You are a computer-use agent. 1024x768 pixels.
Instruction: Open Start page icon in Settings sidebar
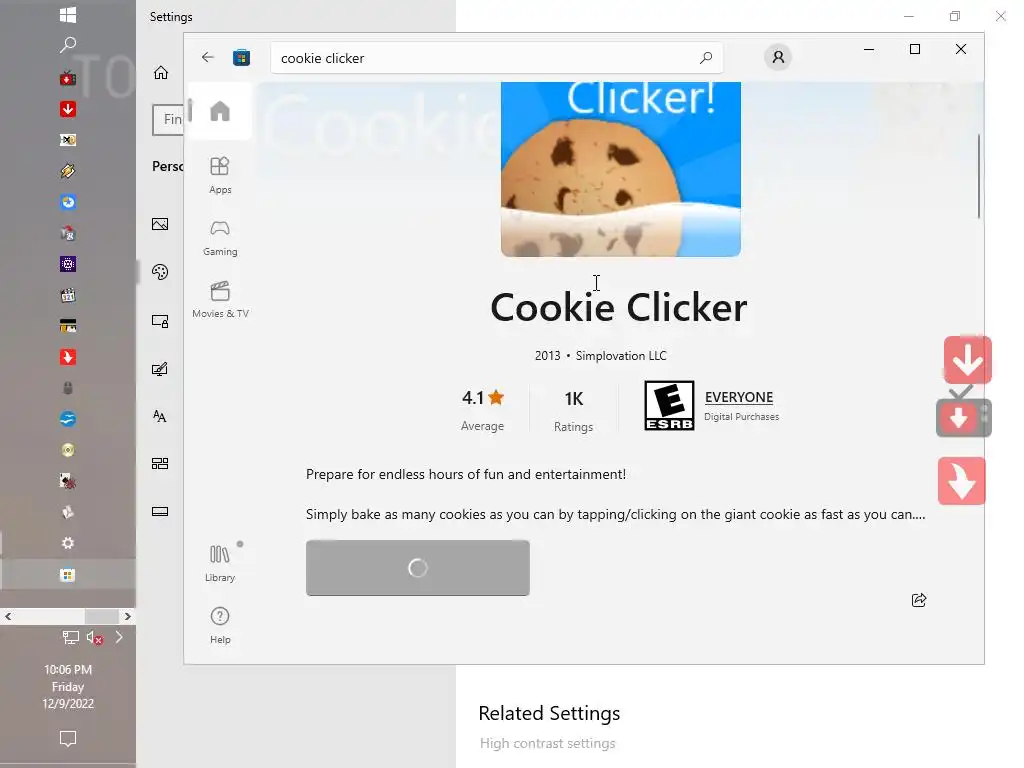point(160,464)
